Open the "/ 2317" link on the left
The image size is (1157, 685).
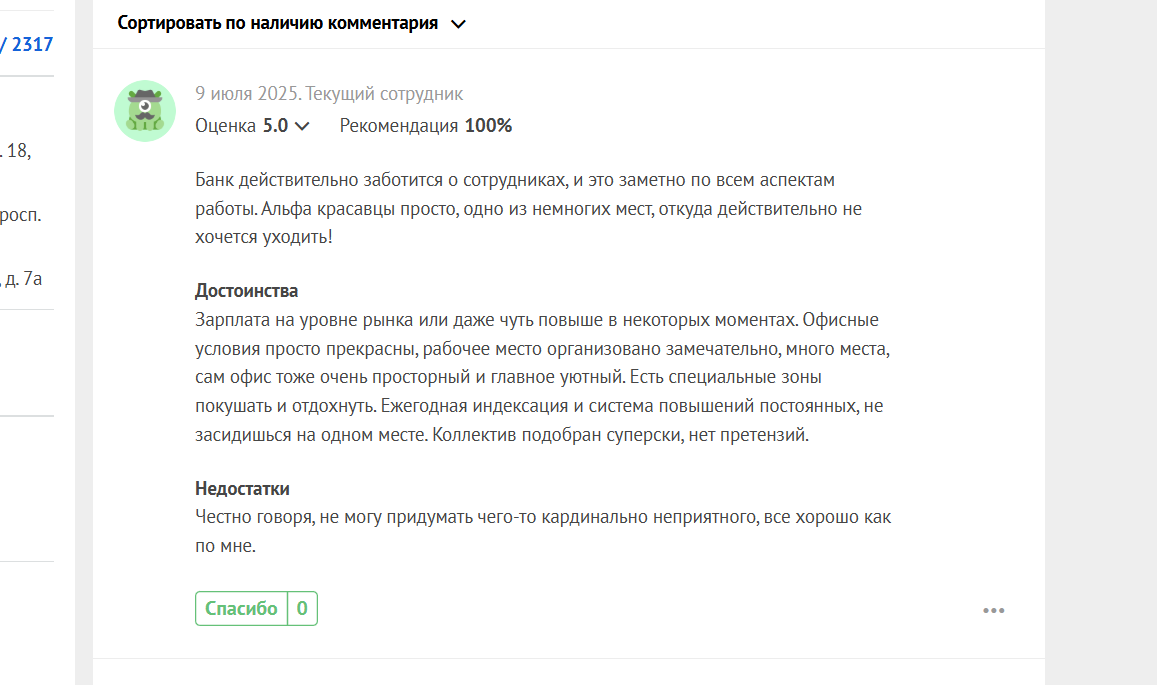[x=27, y=44]
